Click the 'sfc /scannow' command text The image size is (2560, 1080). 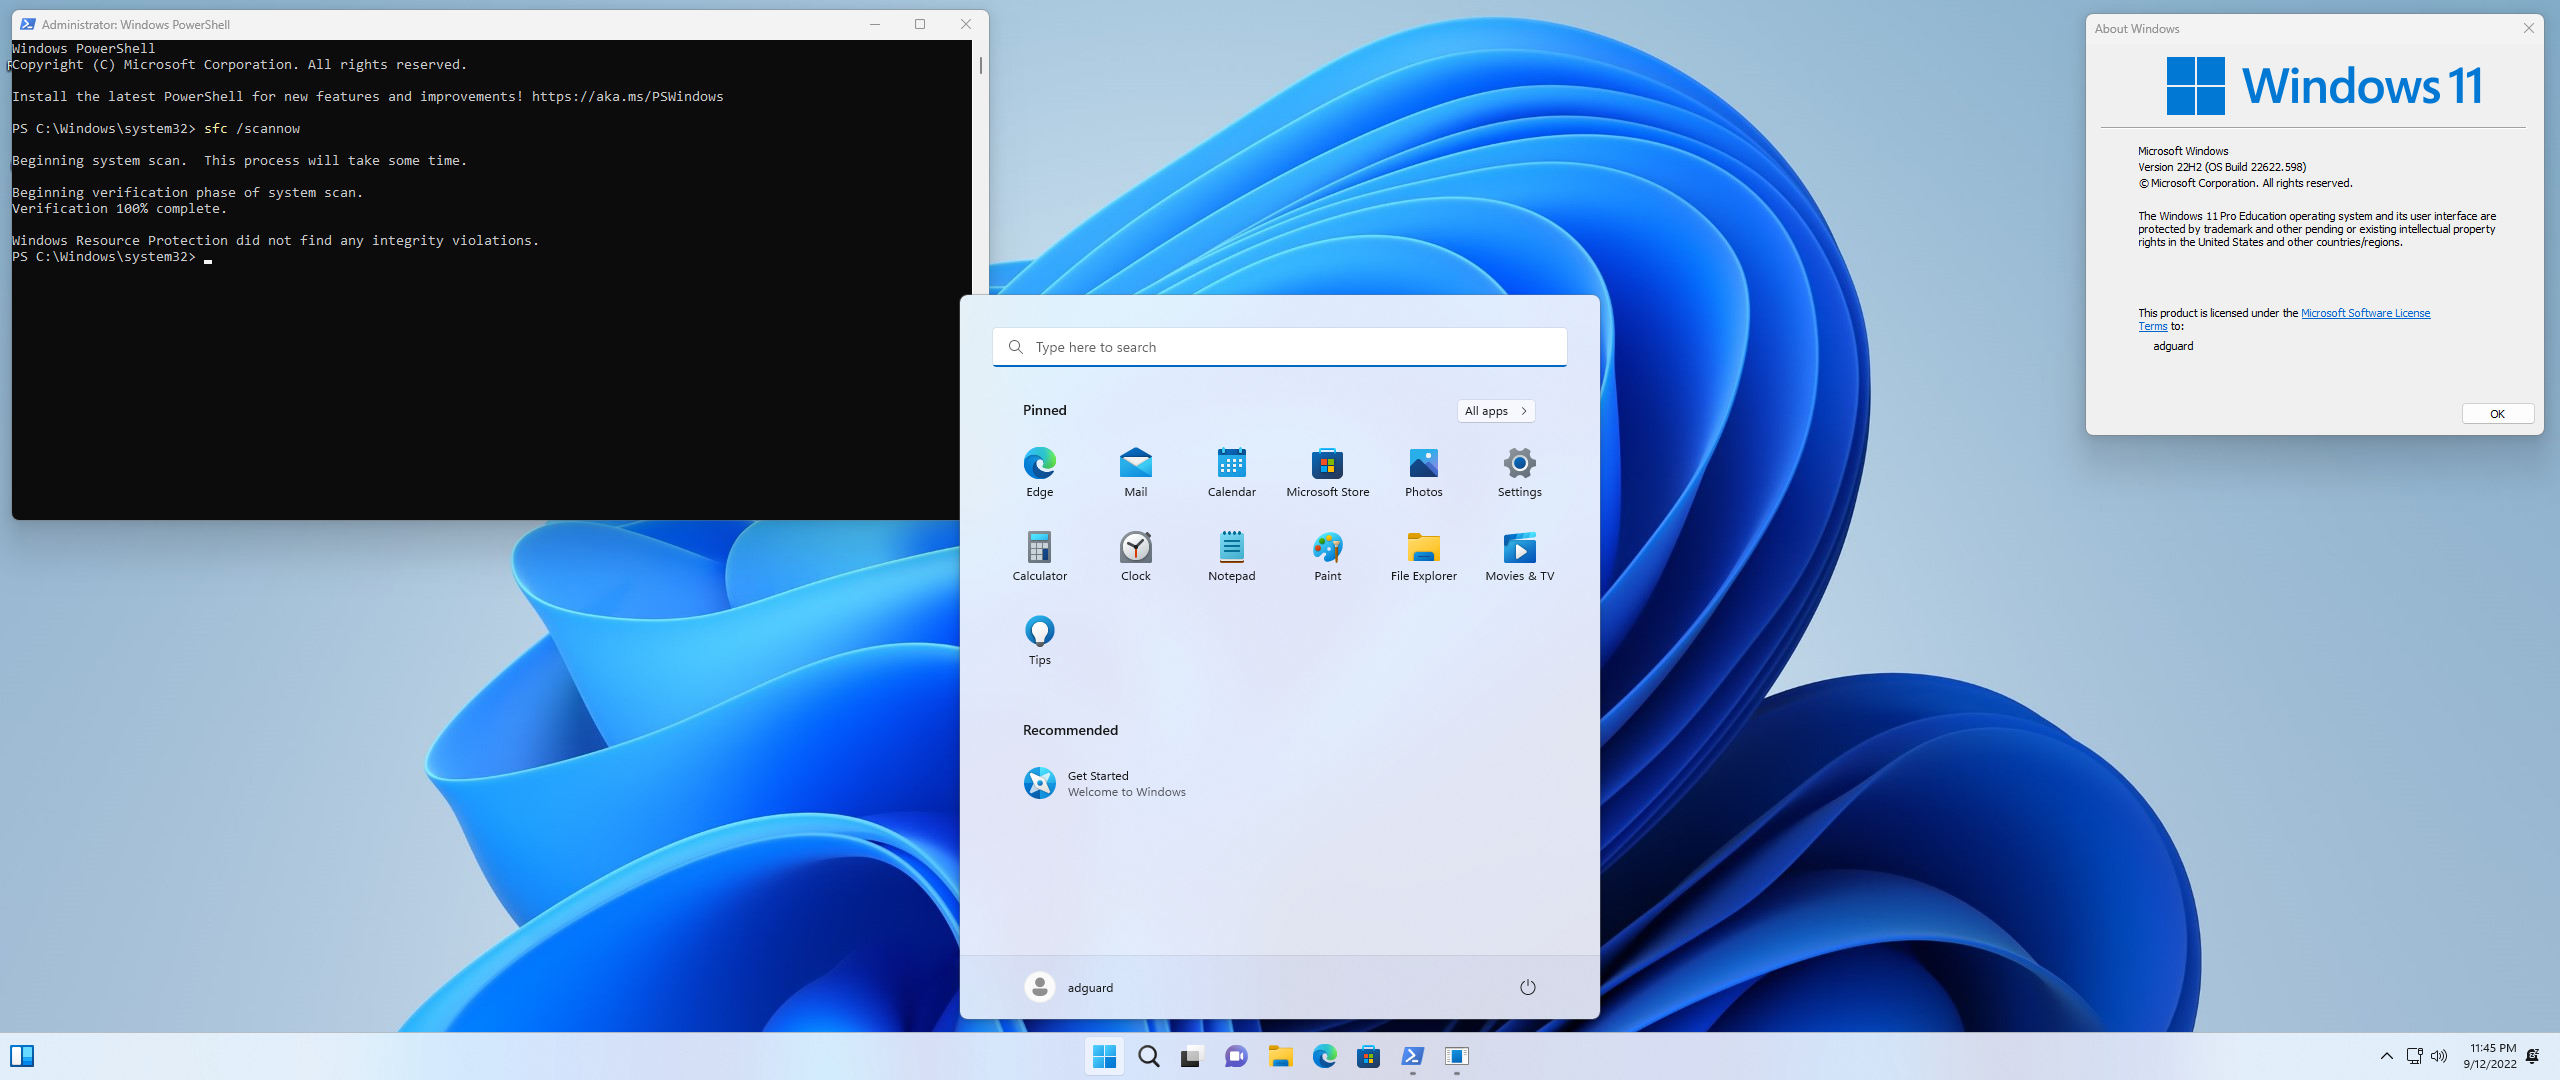click(x=252, y=129)
